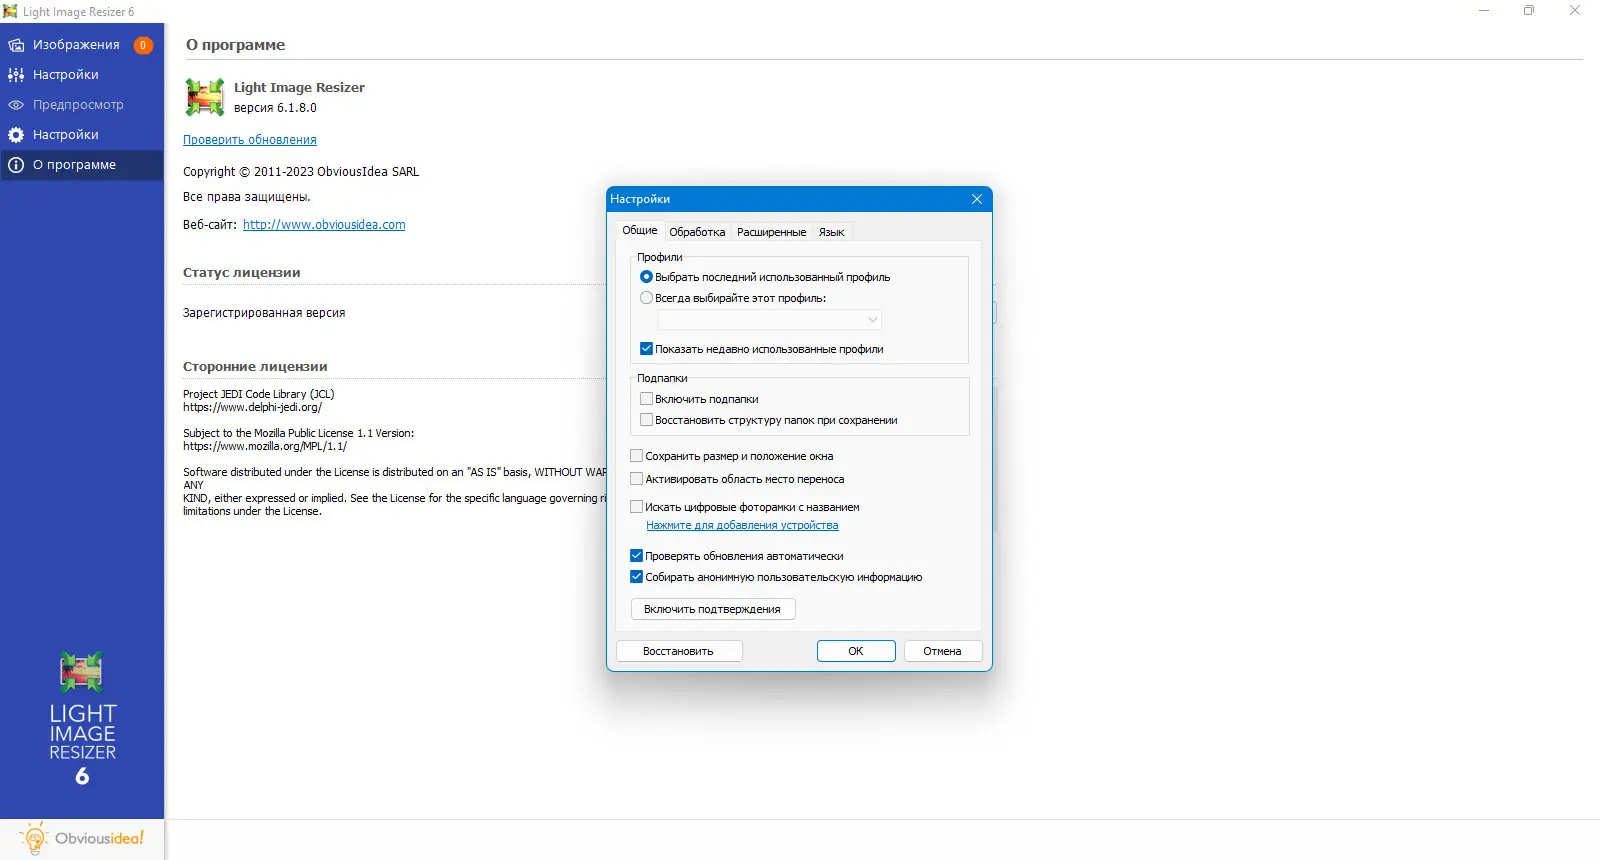Click the eye icon for Предпросмотр
This screenshot has height=860, width=1600.
(x=16, y=105)
